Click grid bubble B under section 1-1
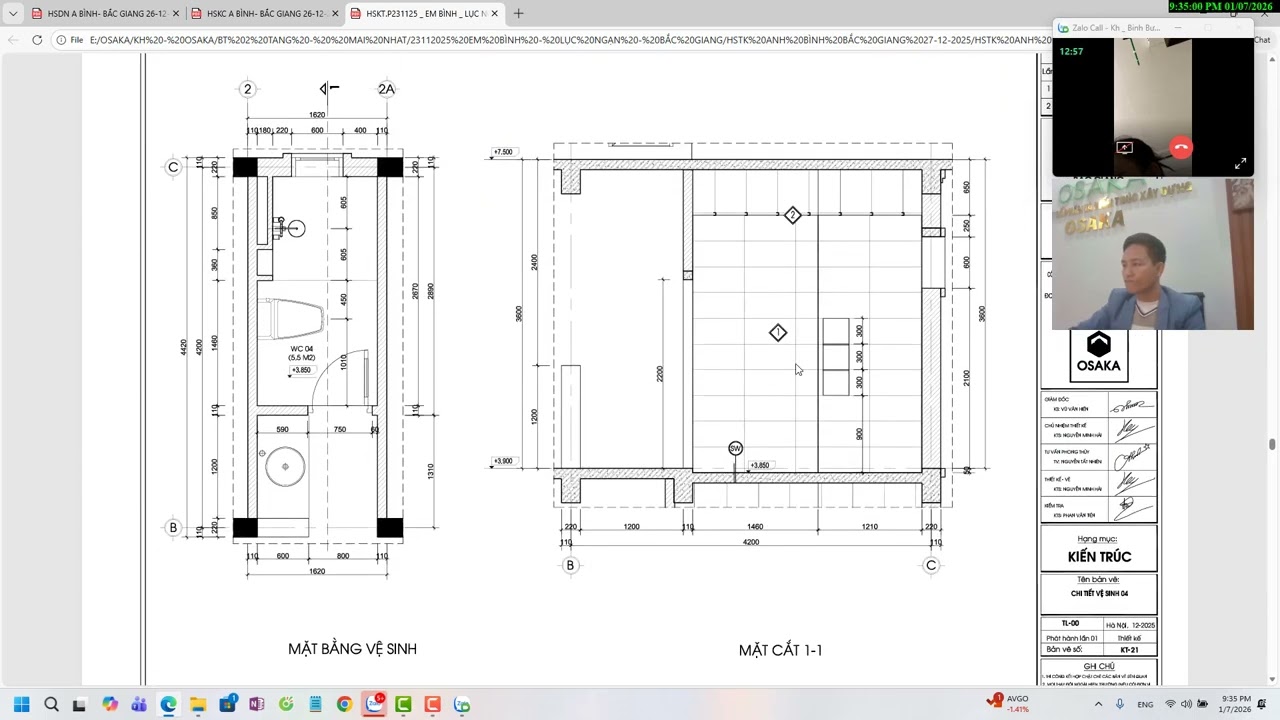This screenshot has width=1280, height=720. [570, 565]
